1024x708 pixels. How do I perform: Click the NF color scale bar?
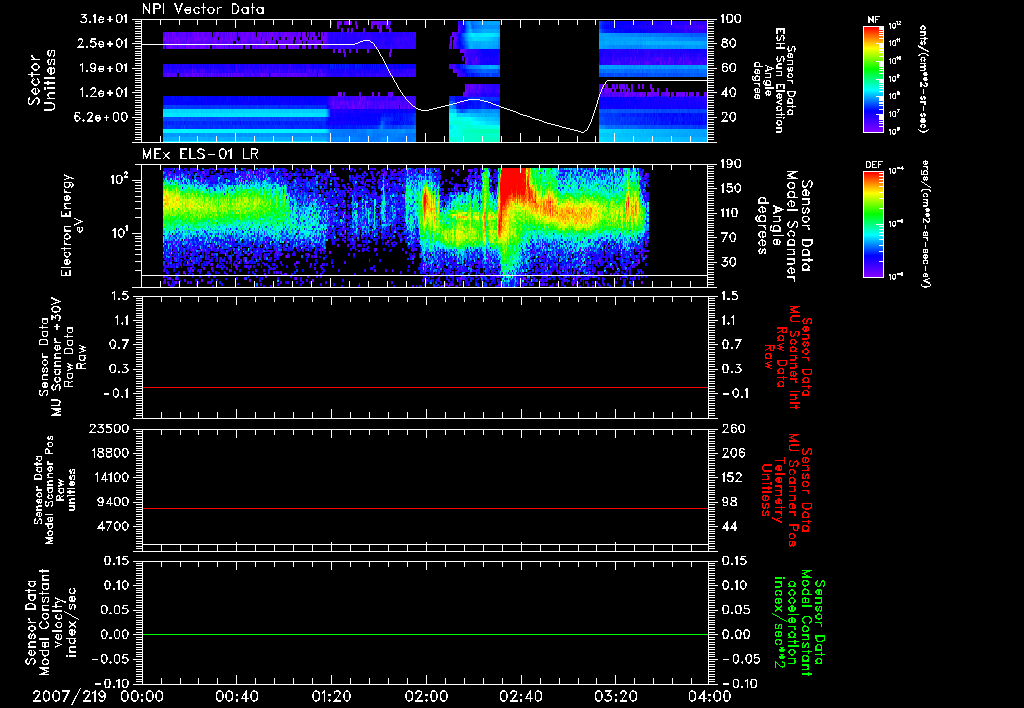click(x=874, y=78)
